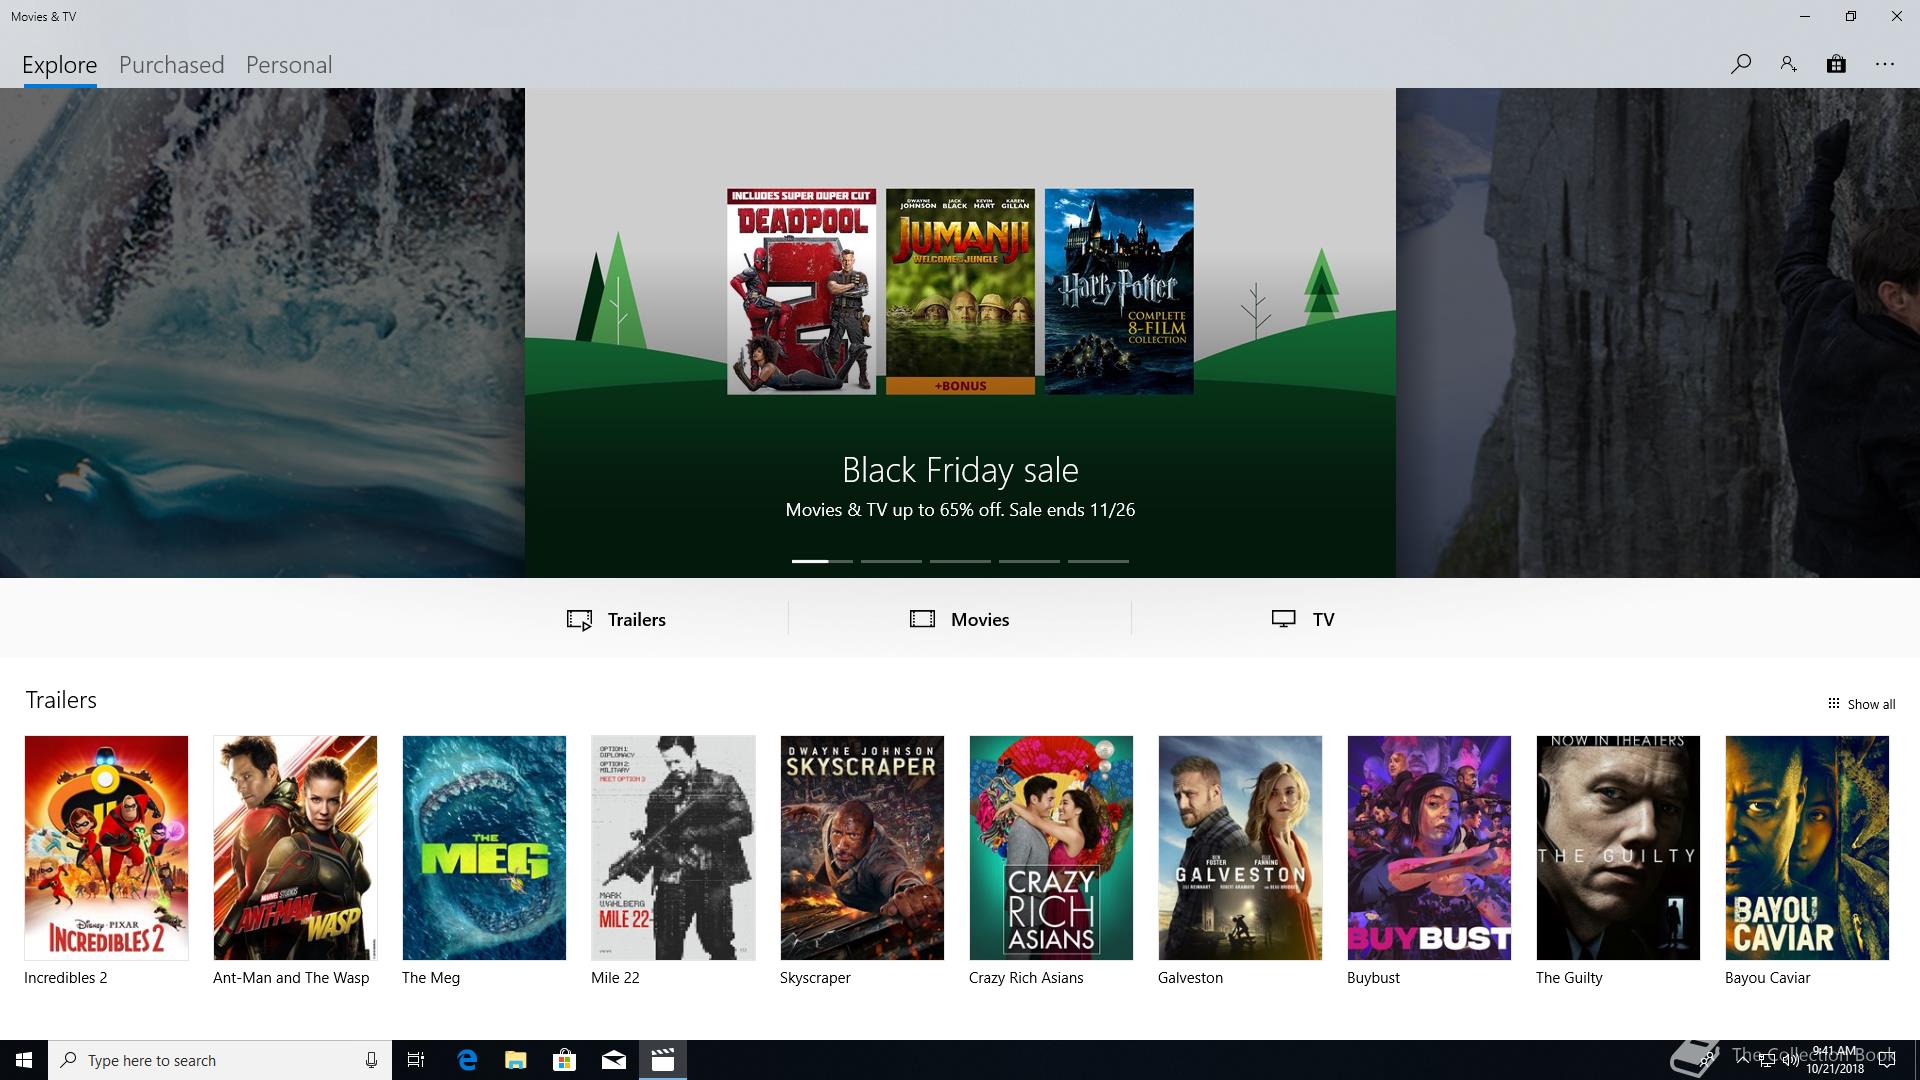Open the account sign-in icon
Screen dimensions: 1920x1080
[1788, 64]
